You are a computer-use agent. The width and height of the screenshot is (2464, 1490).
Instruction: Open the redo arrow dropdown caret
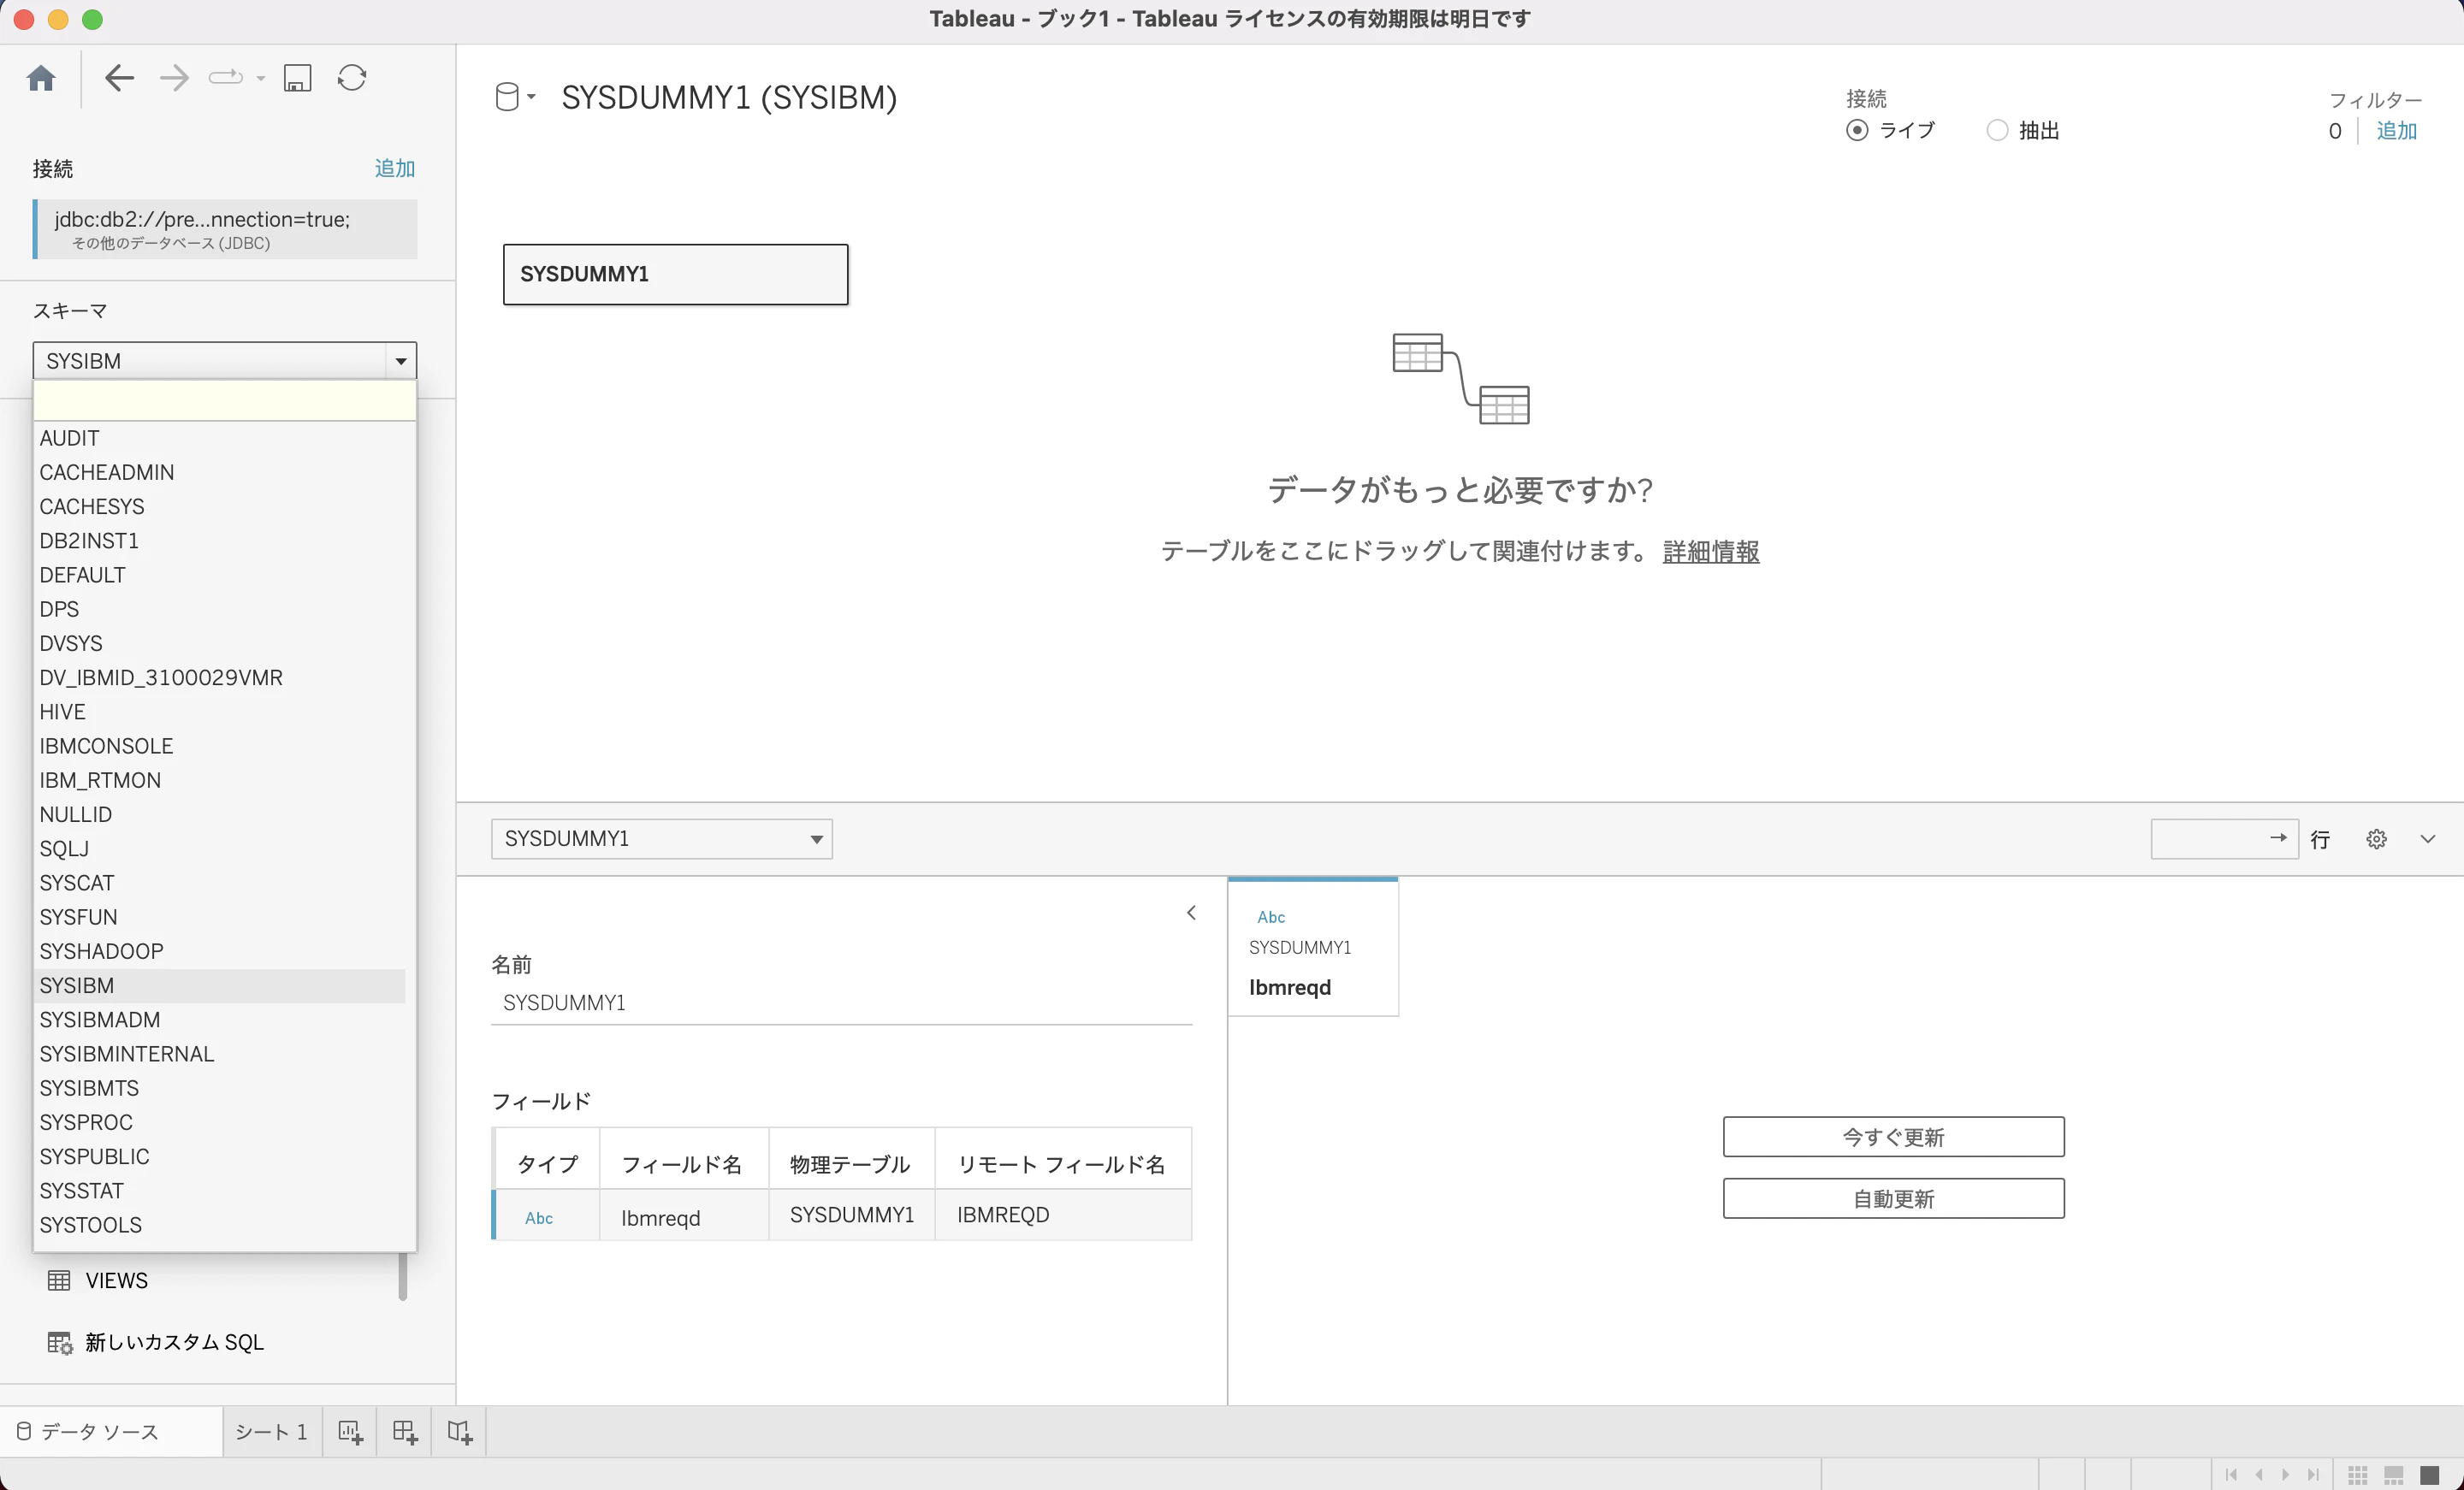261,79
